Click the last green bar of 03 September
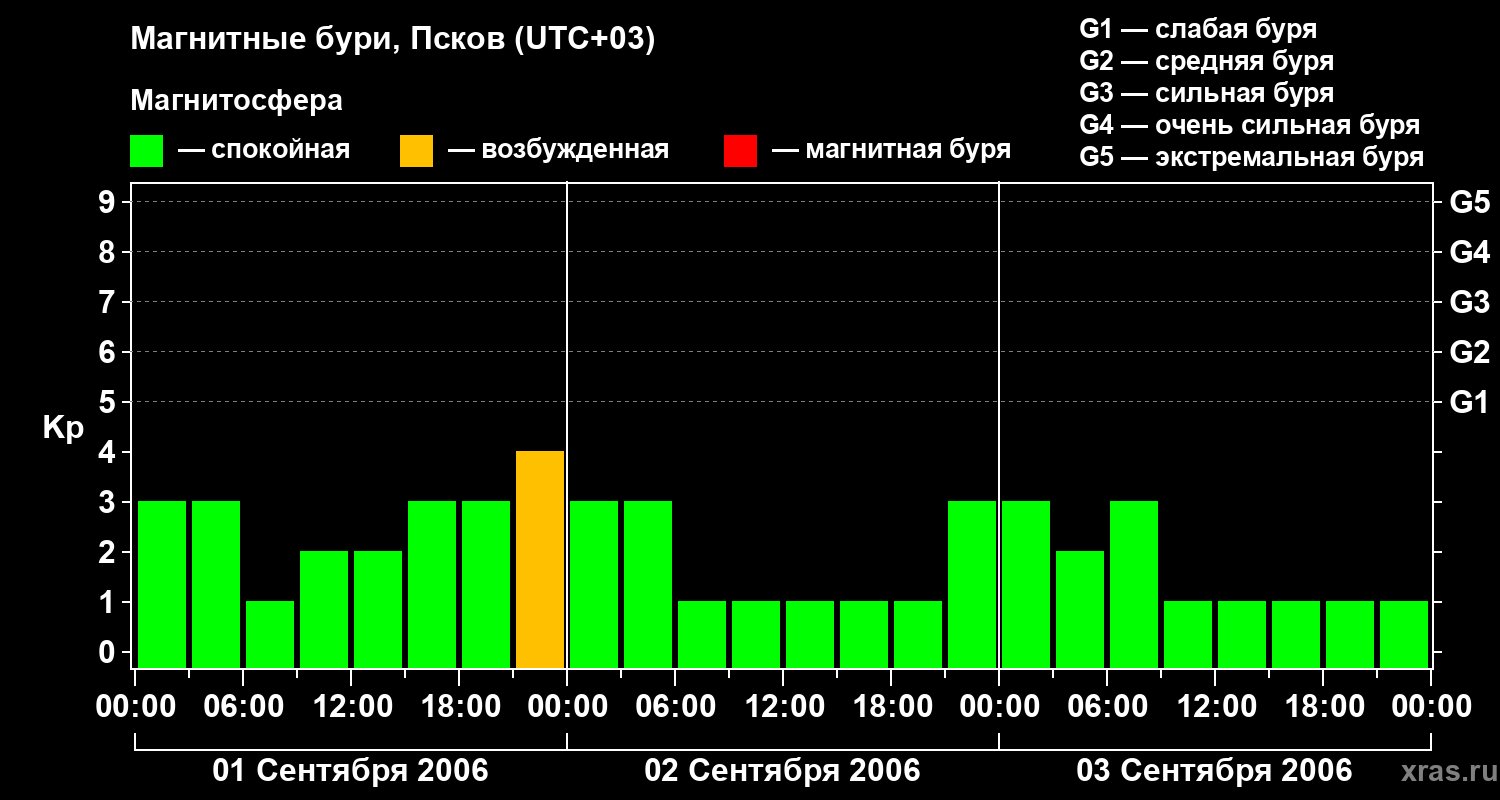The width and height of the screenshot is (1500, 800). tap(1404, 634)
